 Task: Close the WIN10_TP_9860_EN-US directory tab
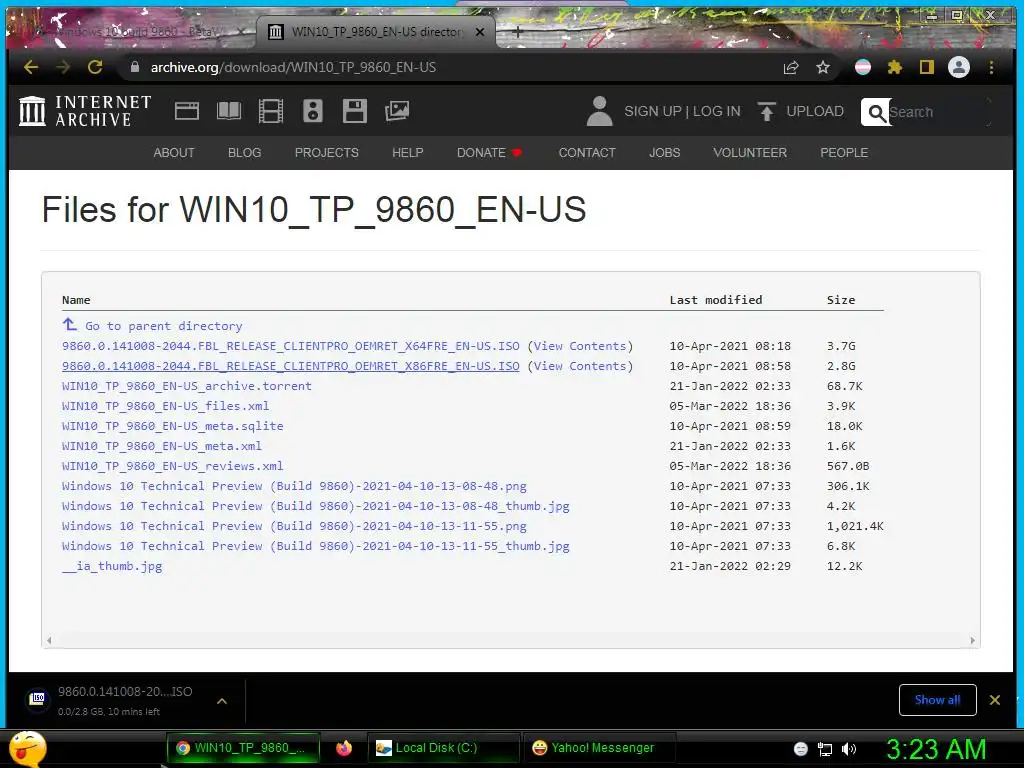pos(480,31)
